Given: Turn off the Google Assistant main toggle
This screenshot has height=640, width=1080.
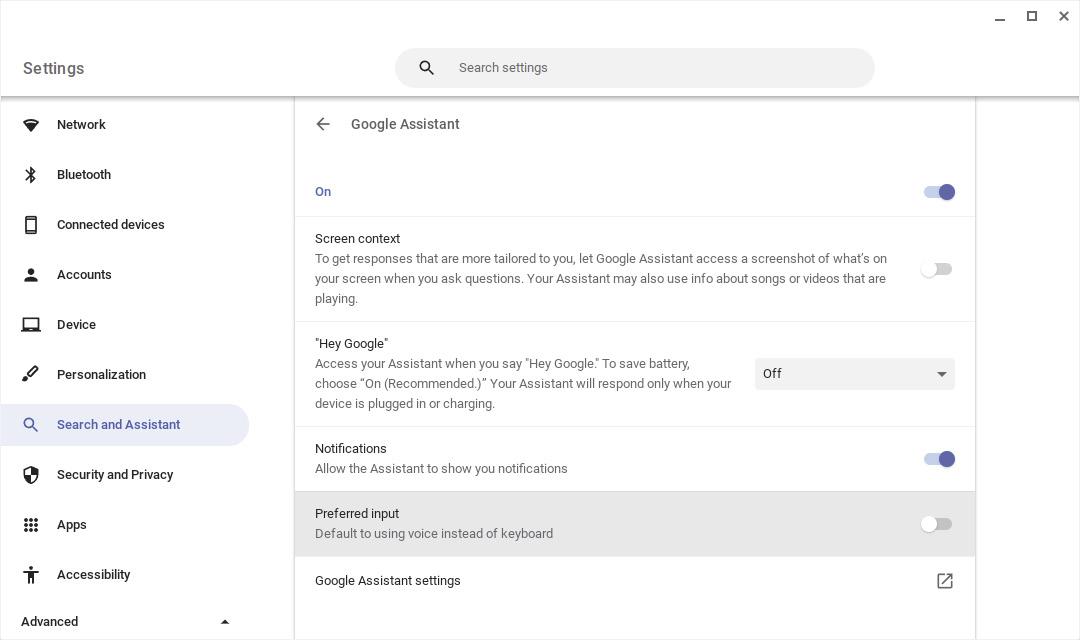Looking at the screenshot, I should click(x=939, y=192).
